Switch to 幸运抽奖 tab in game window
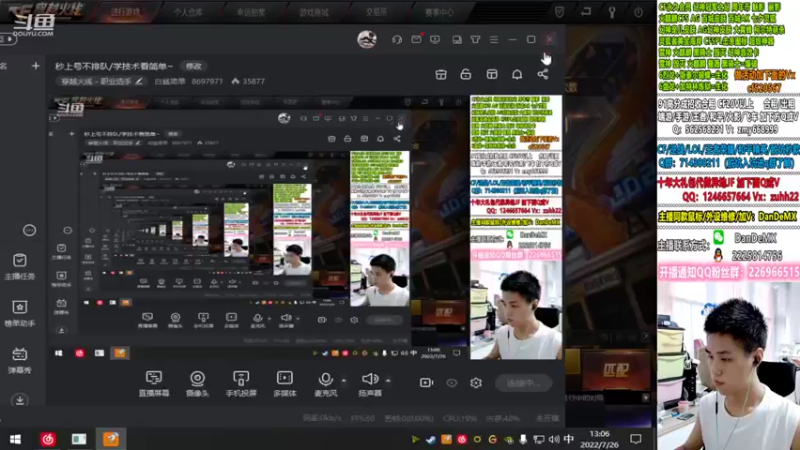This screenshot has height=450, width=800. pos(251,12)
